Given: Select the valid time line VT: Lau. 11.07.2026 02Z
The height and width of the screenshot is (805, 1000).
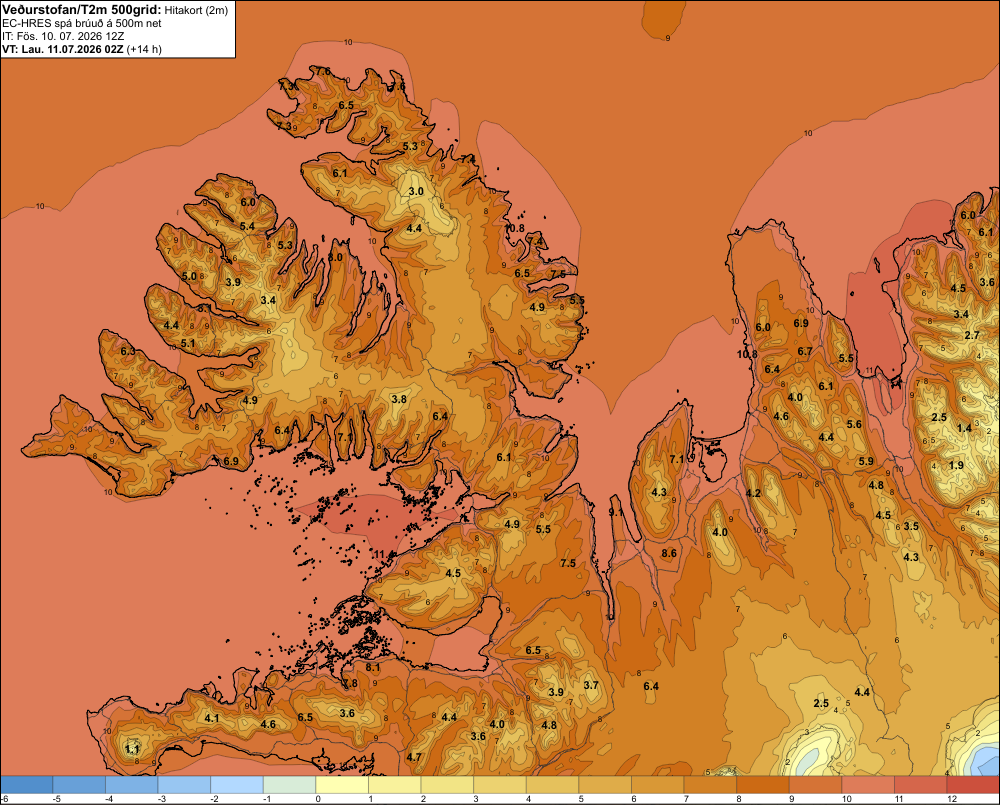Looking at the screenshot, I should pos(63,49).
